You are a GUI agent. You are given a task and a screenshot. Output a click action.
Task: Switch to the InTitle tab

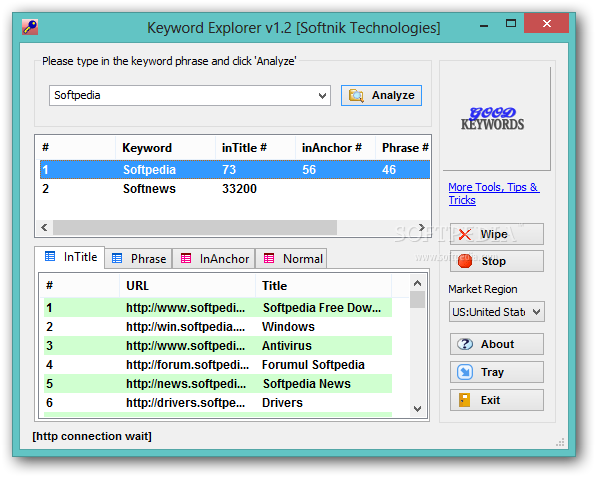click(70, 257)
